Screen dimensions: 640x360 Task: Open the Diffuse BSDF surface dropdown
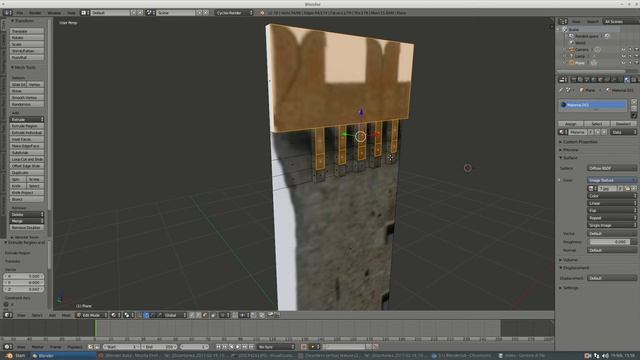(x=612, y=168)
